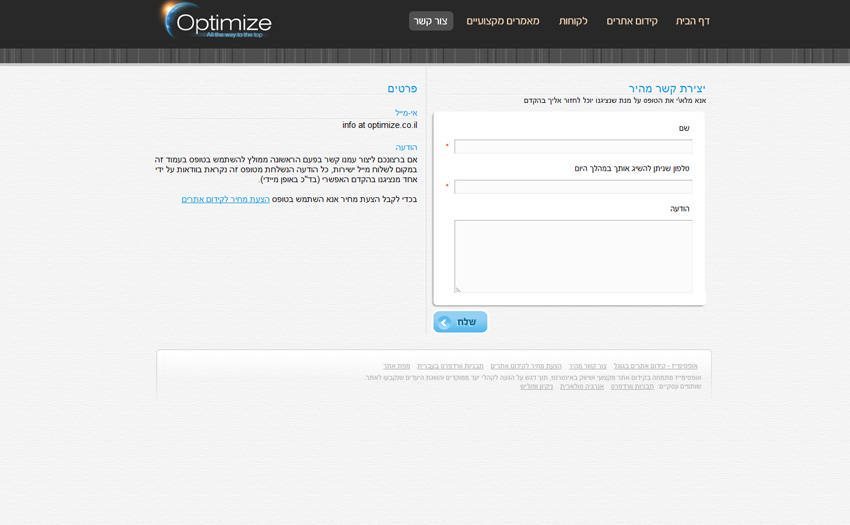Viewport: 850px width, 525px height.
Task: Visit the מפת אתר sitemap footer link
Action: click(x=396, y=366)
